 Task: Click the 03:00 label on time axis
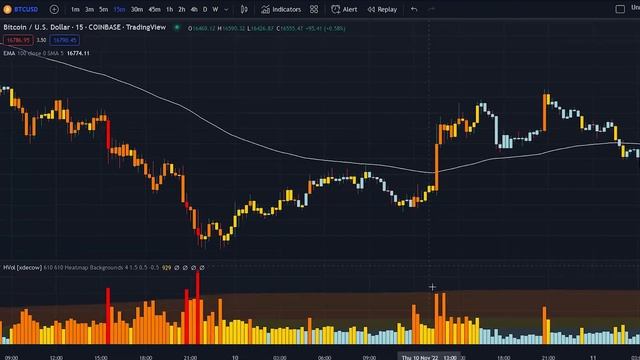(x=280, y=358)
